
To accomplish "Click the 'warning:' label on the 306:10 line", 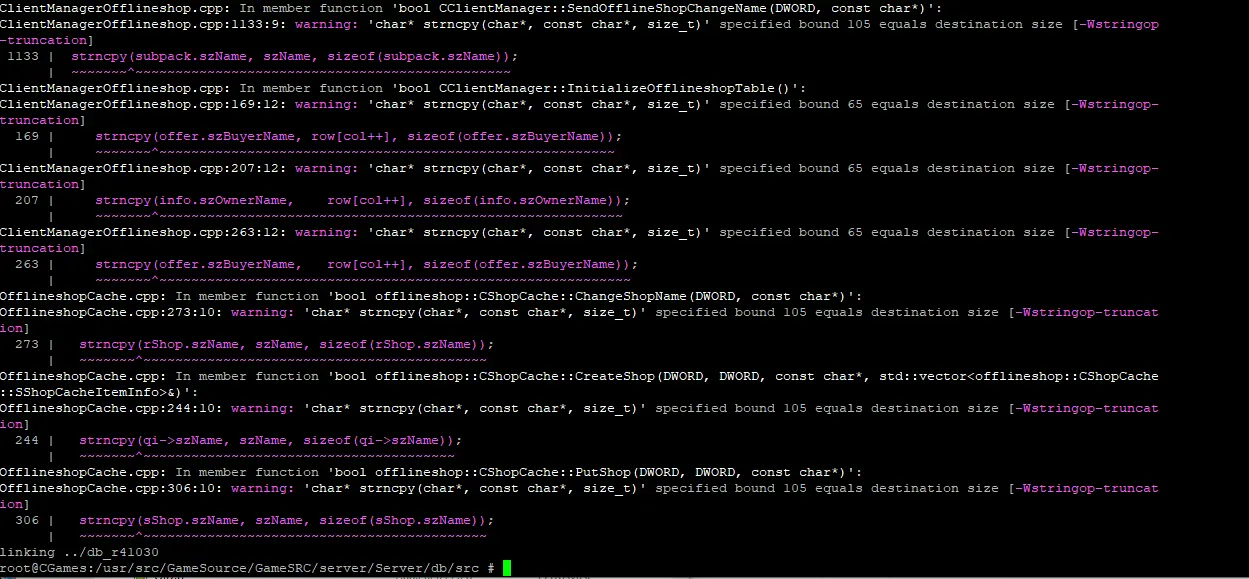I will (x=263, y=488).
